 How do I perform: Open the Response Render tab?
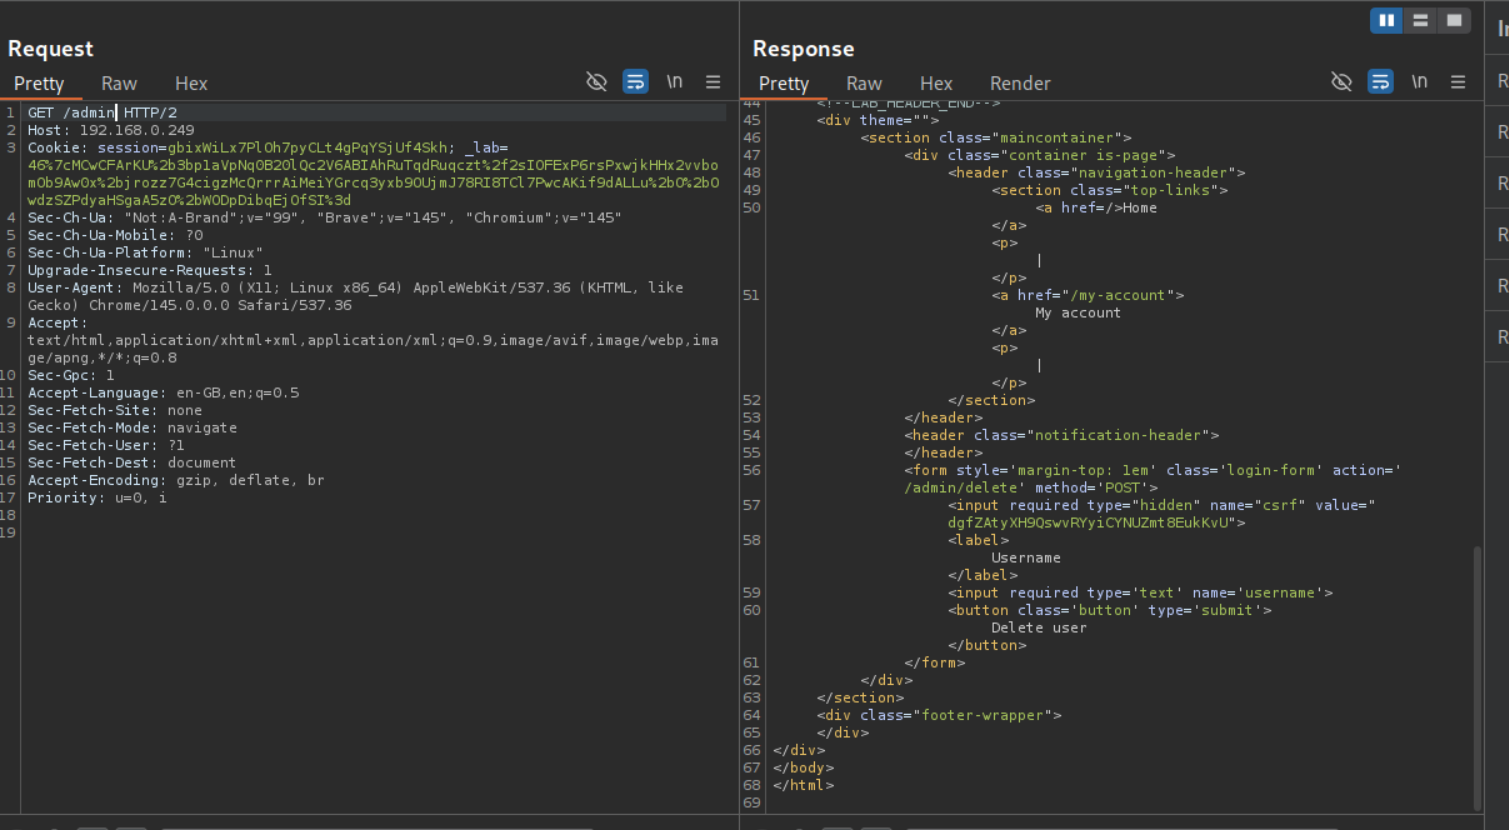(x=1020, y=84)
